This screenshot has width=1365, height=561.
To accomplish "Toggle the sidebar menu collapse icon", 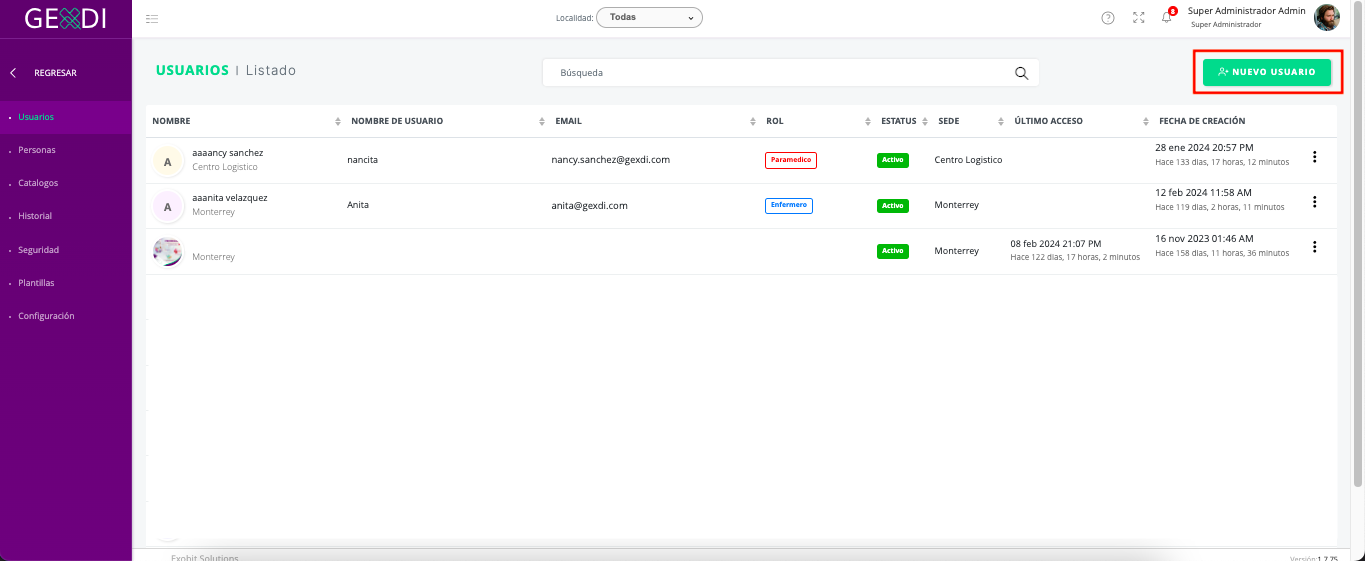I will pyautogui.click(x=152, y=18).
